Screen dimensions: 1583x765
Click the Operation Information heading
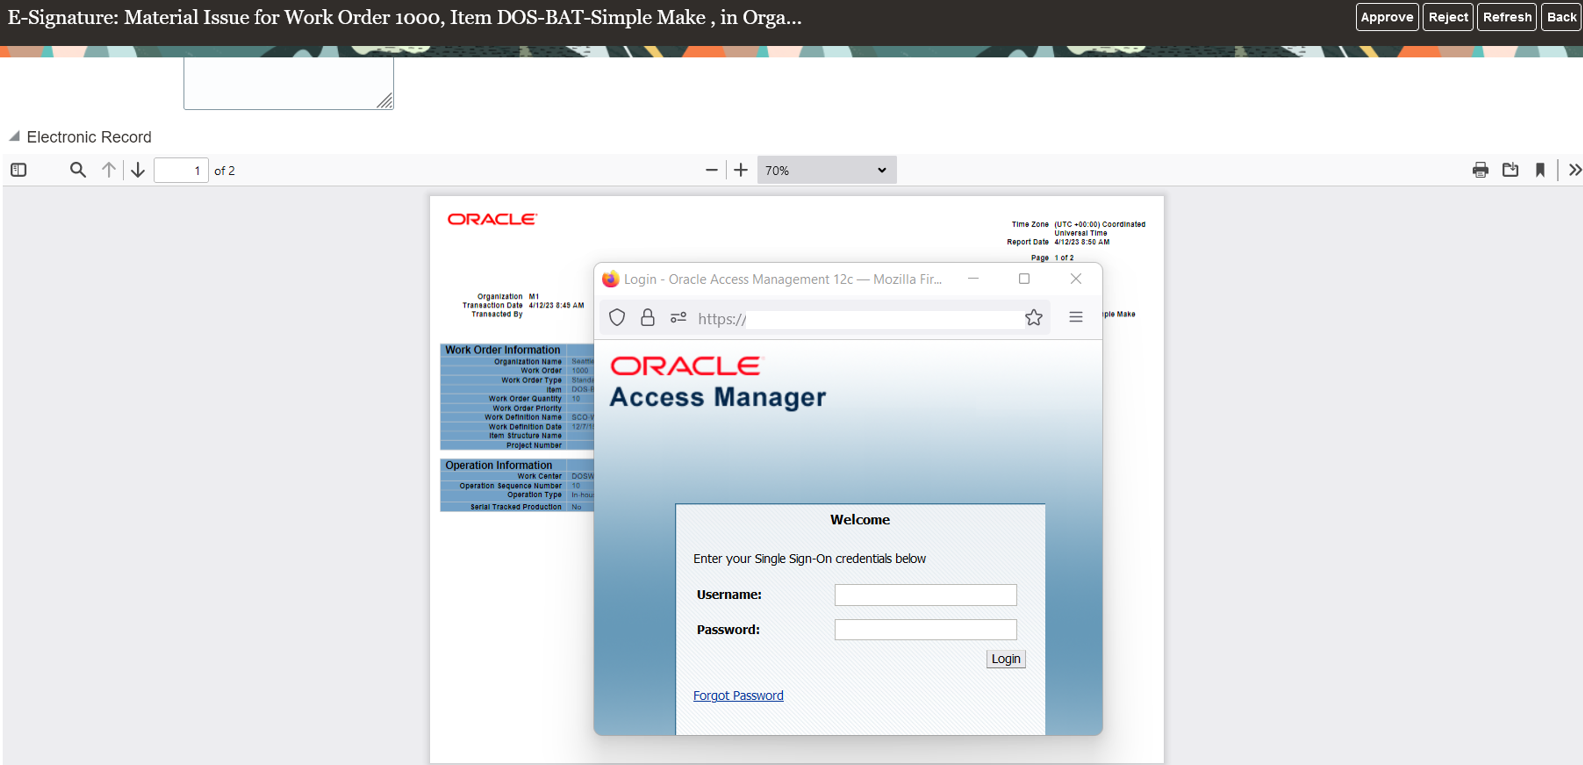498,465
